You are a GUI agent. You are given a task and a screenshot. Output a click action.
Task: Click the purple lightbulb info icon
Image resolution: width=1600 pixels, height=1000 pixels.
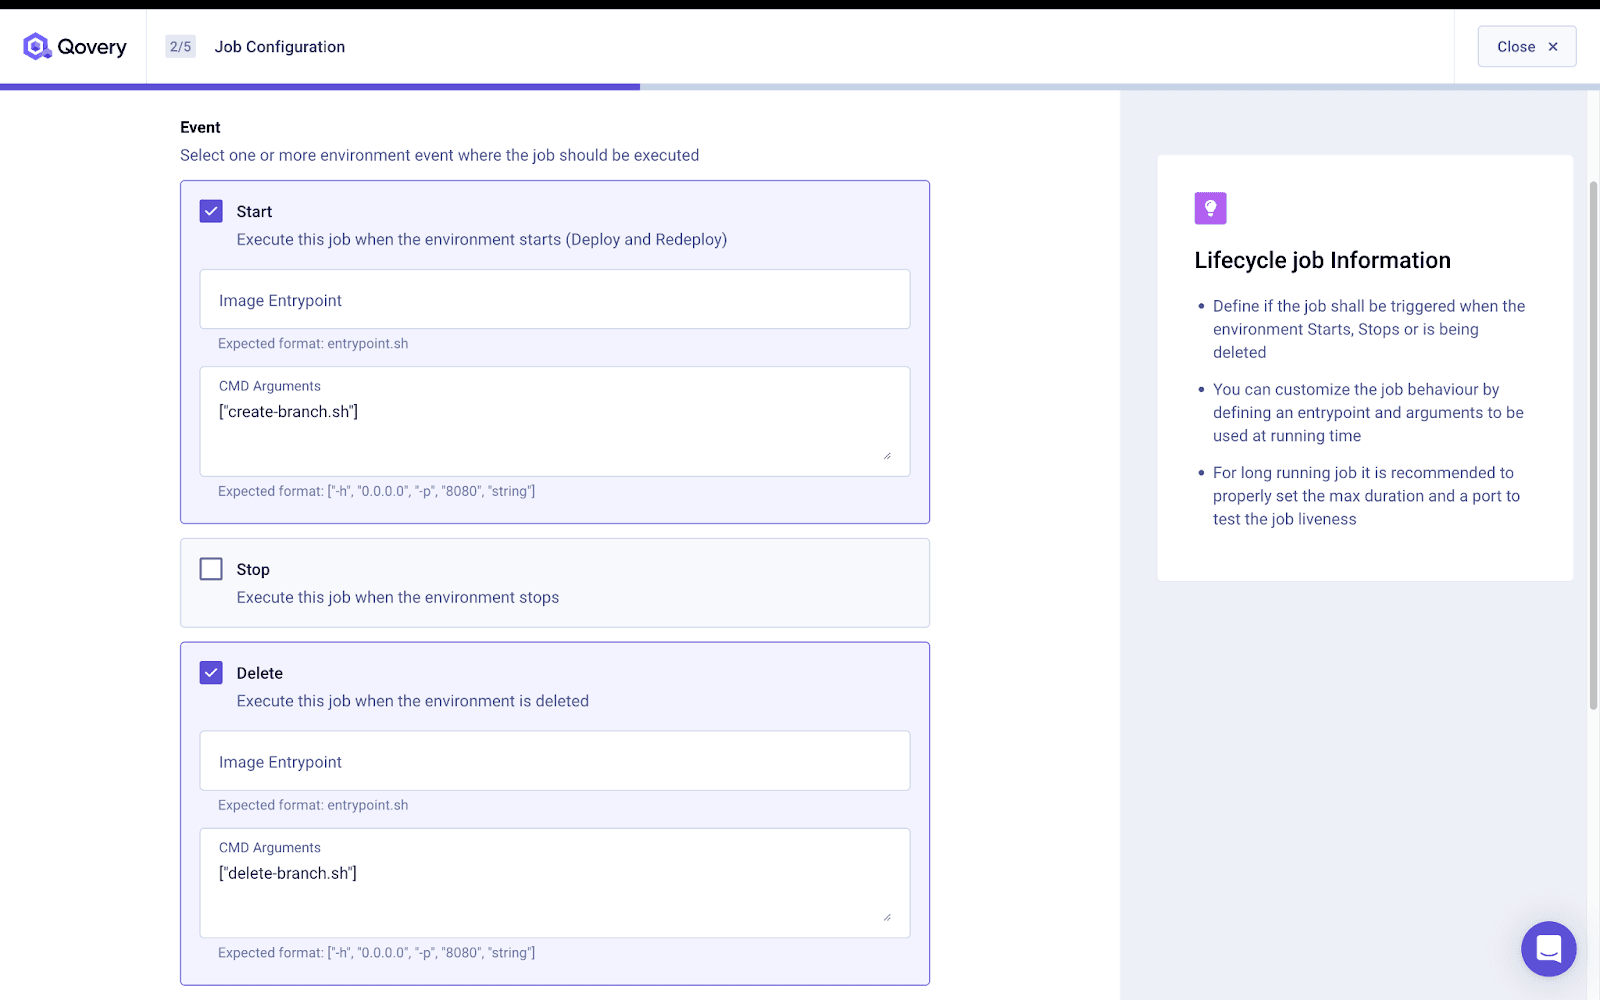(1210, 208)
